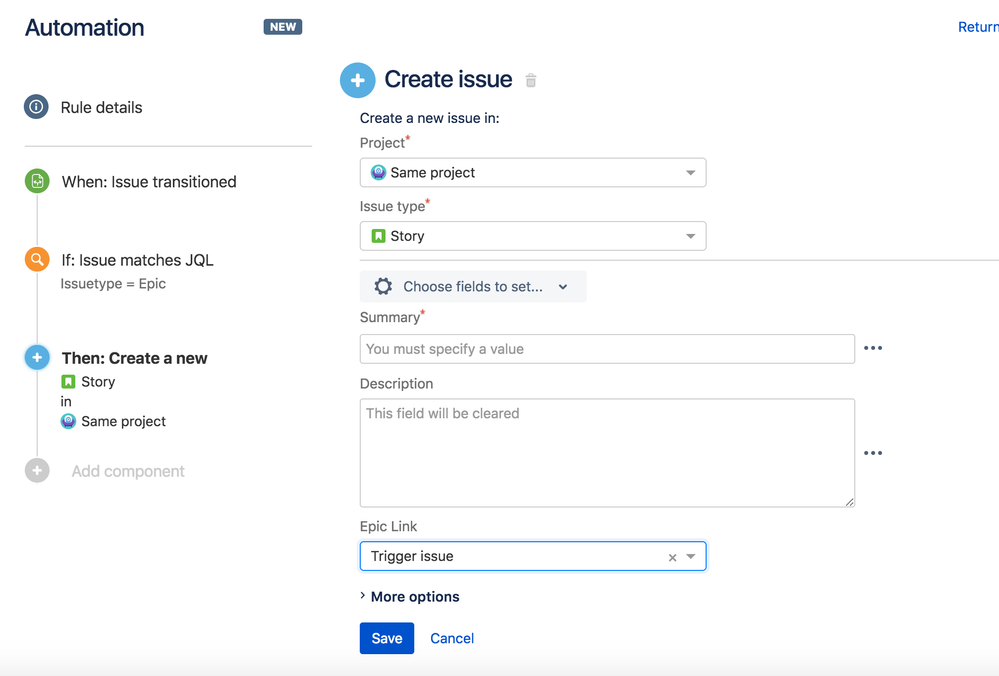Click the blue Create action plus icon in sidebar
999x676 pixels.
(37, 357)
